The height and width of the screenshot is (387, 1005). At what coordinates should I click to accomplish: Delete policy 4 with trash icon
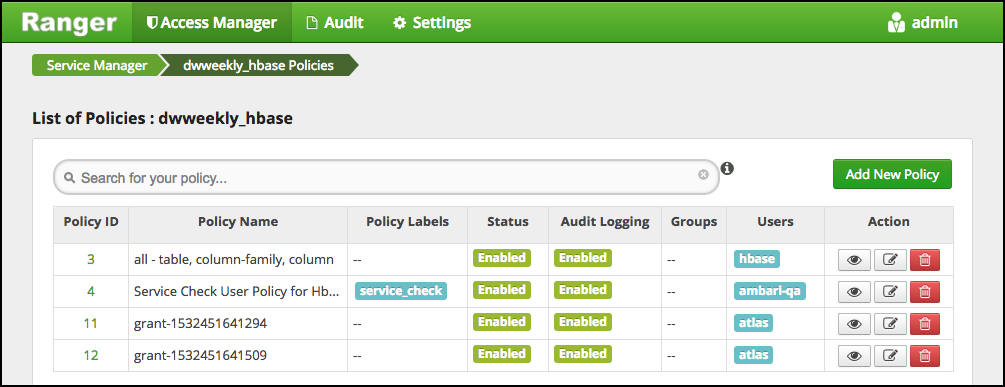(925, 292)
